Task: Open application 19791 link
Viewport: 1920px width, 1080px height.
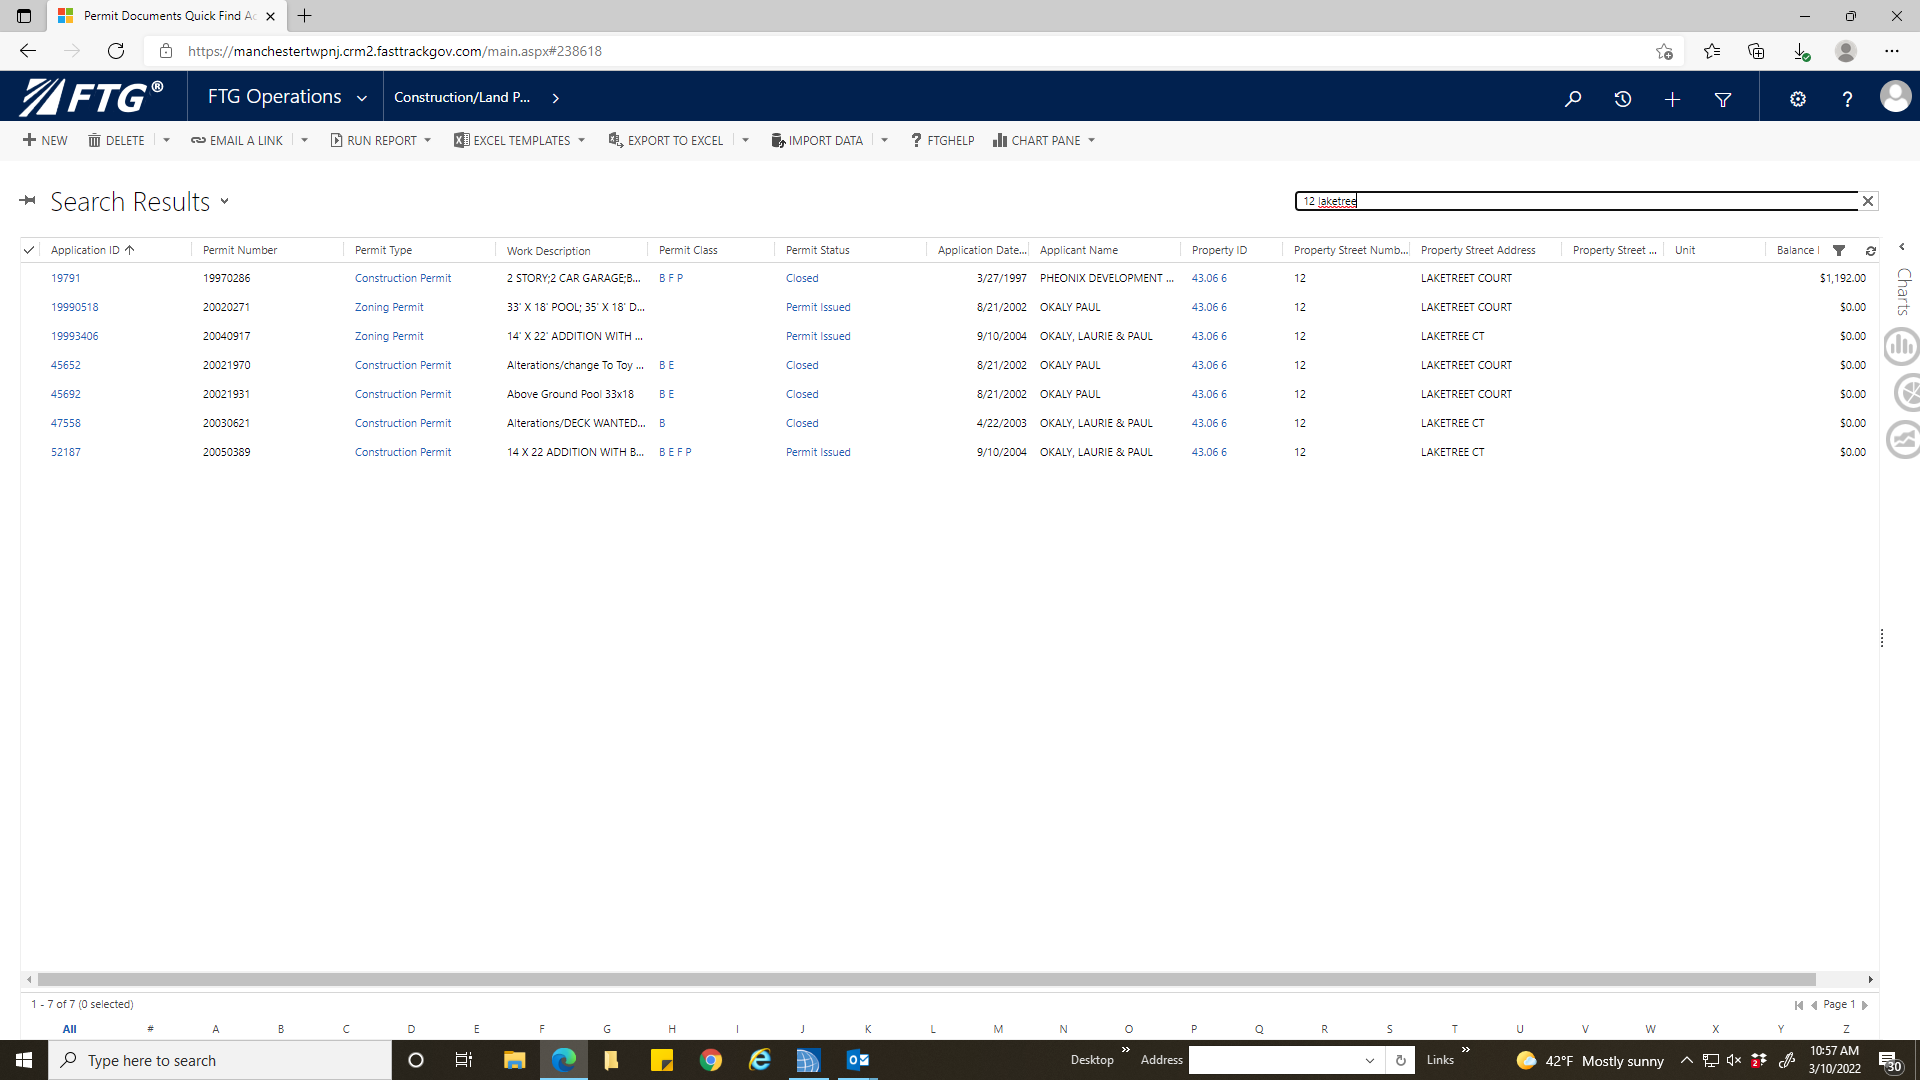Action: (x=65, y=279)
